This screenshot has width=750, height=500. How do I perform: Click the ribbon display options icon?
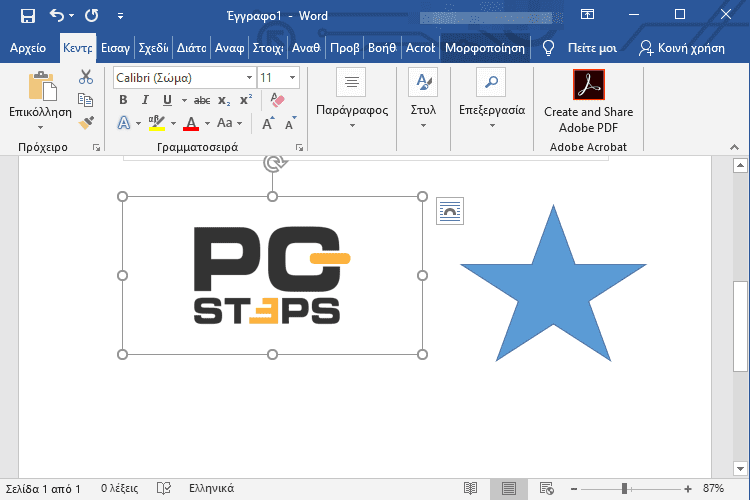(x=587, y=14)
